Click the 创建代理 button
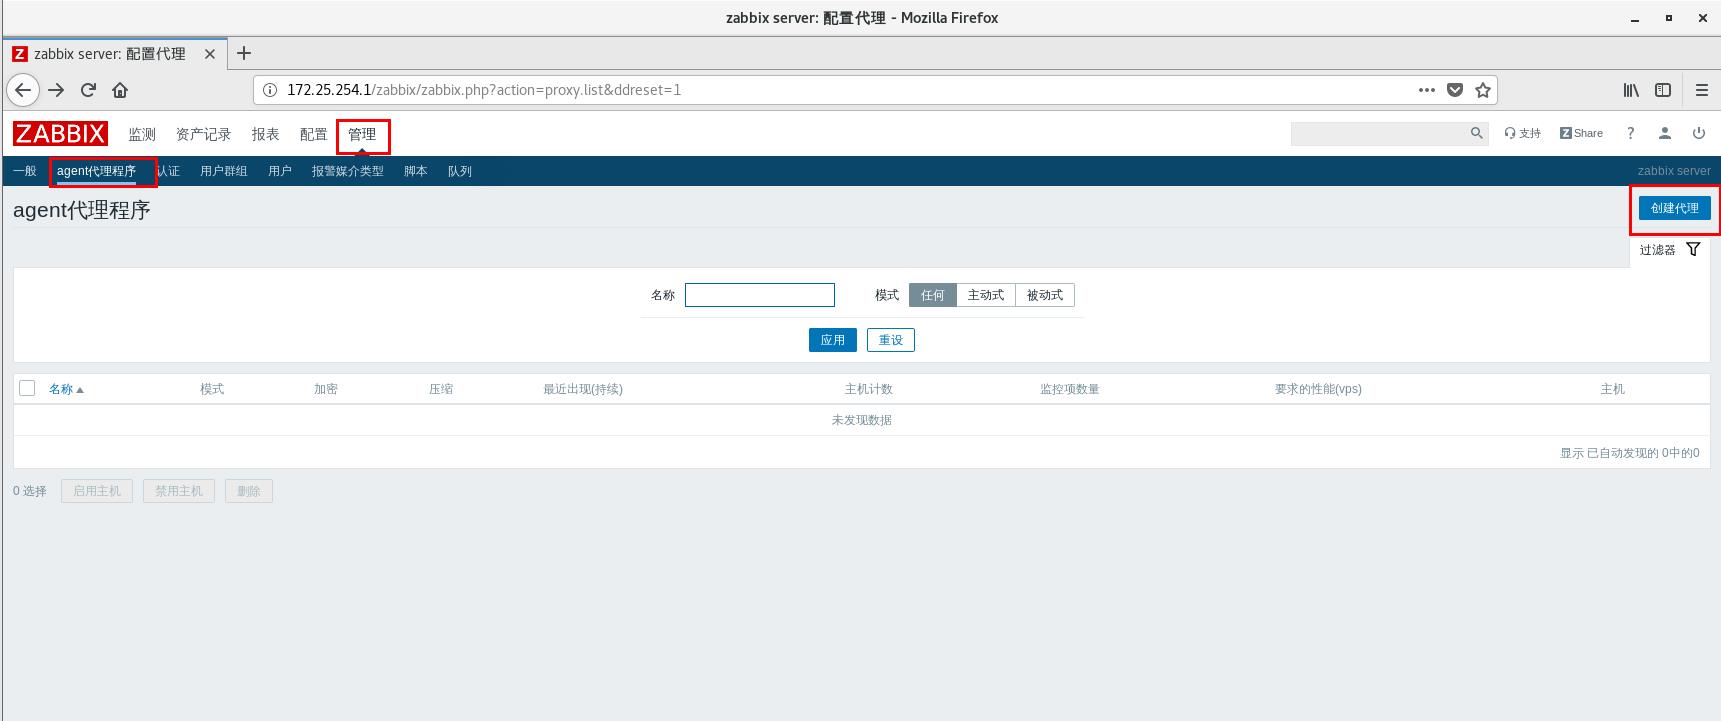The image size is (1721, 721). pos(1675,208)
